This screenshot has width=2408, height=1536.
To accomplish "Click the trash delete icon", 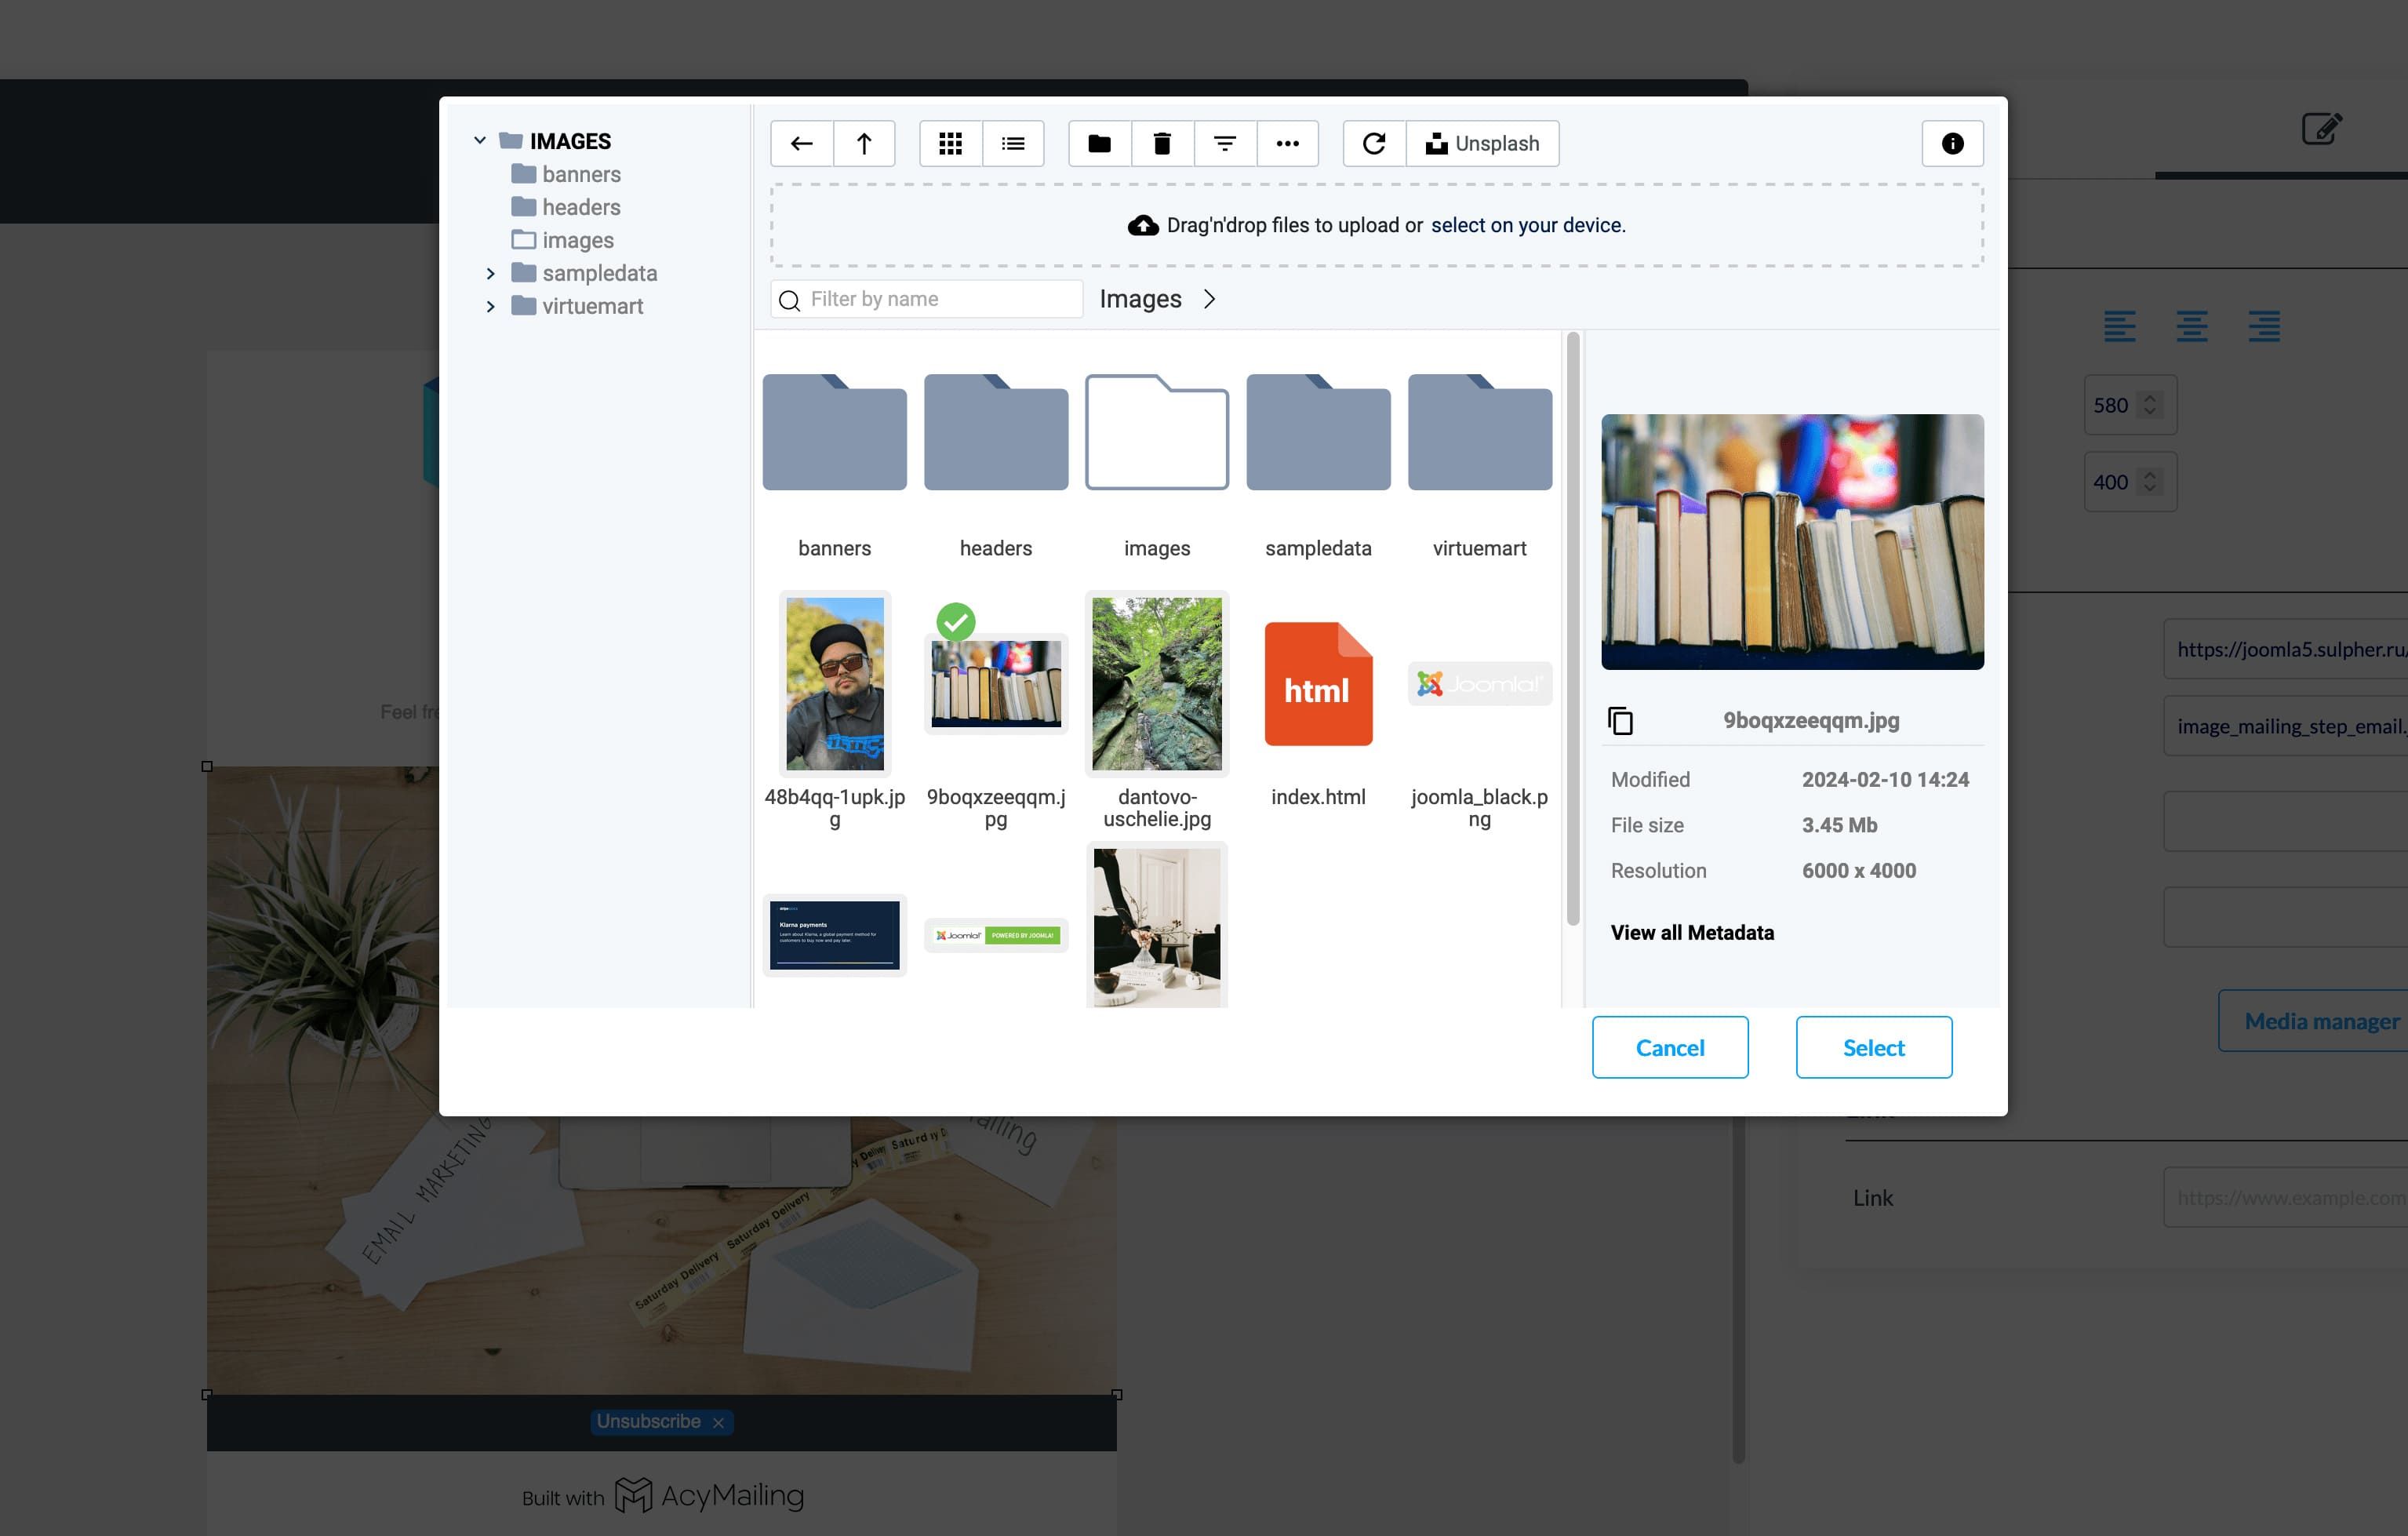I will pos(1162,144).
